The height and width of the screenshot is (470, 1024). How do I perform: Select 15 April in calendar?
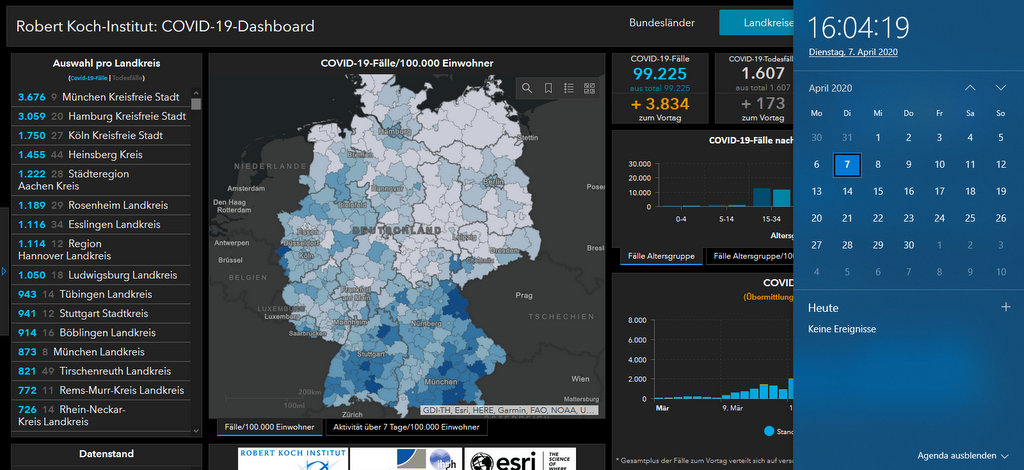click(x=878, y=191)
